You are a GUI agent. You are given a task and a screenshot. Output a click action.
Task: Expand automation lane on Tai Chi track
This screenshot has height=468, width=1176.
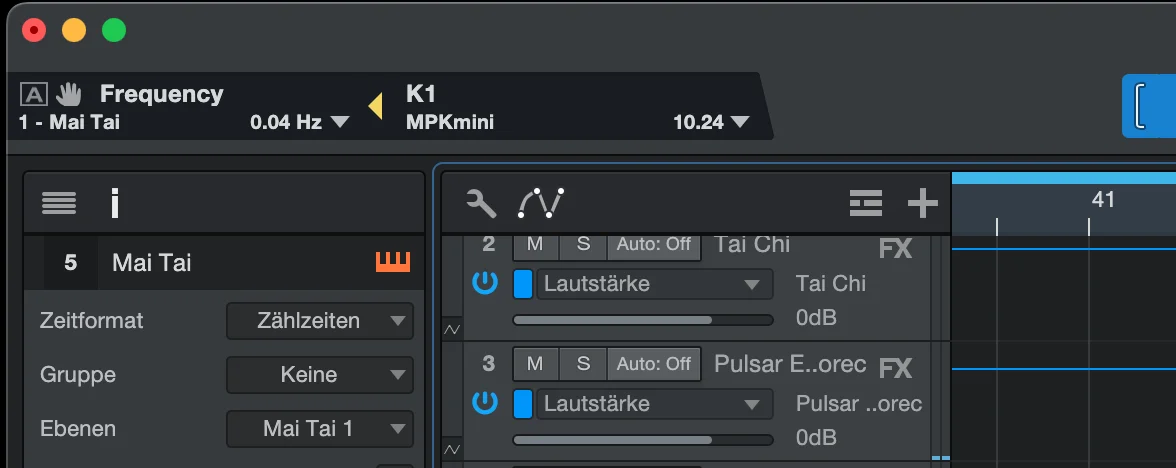(x=452, y=329)
